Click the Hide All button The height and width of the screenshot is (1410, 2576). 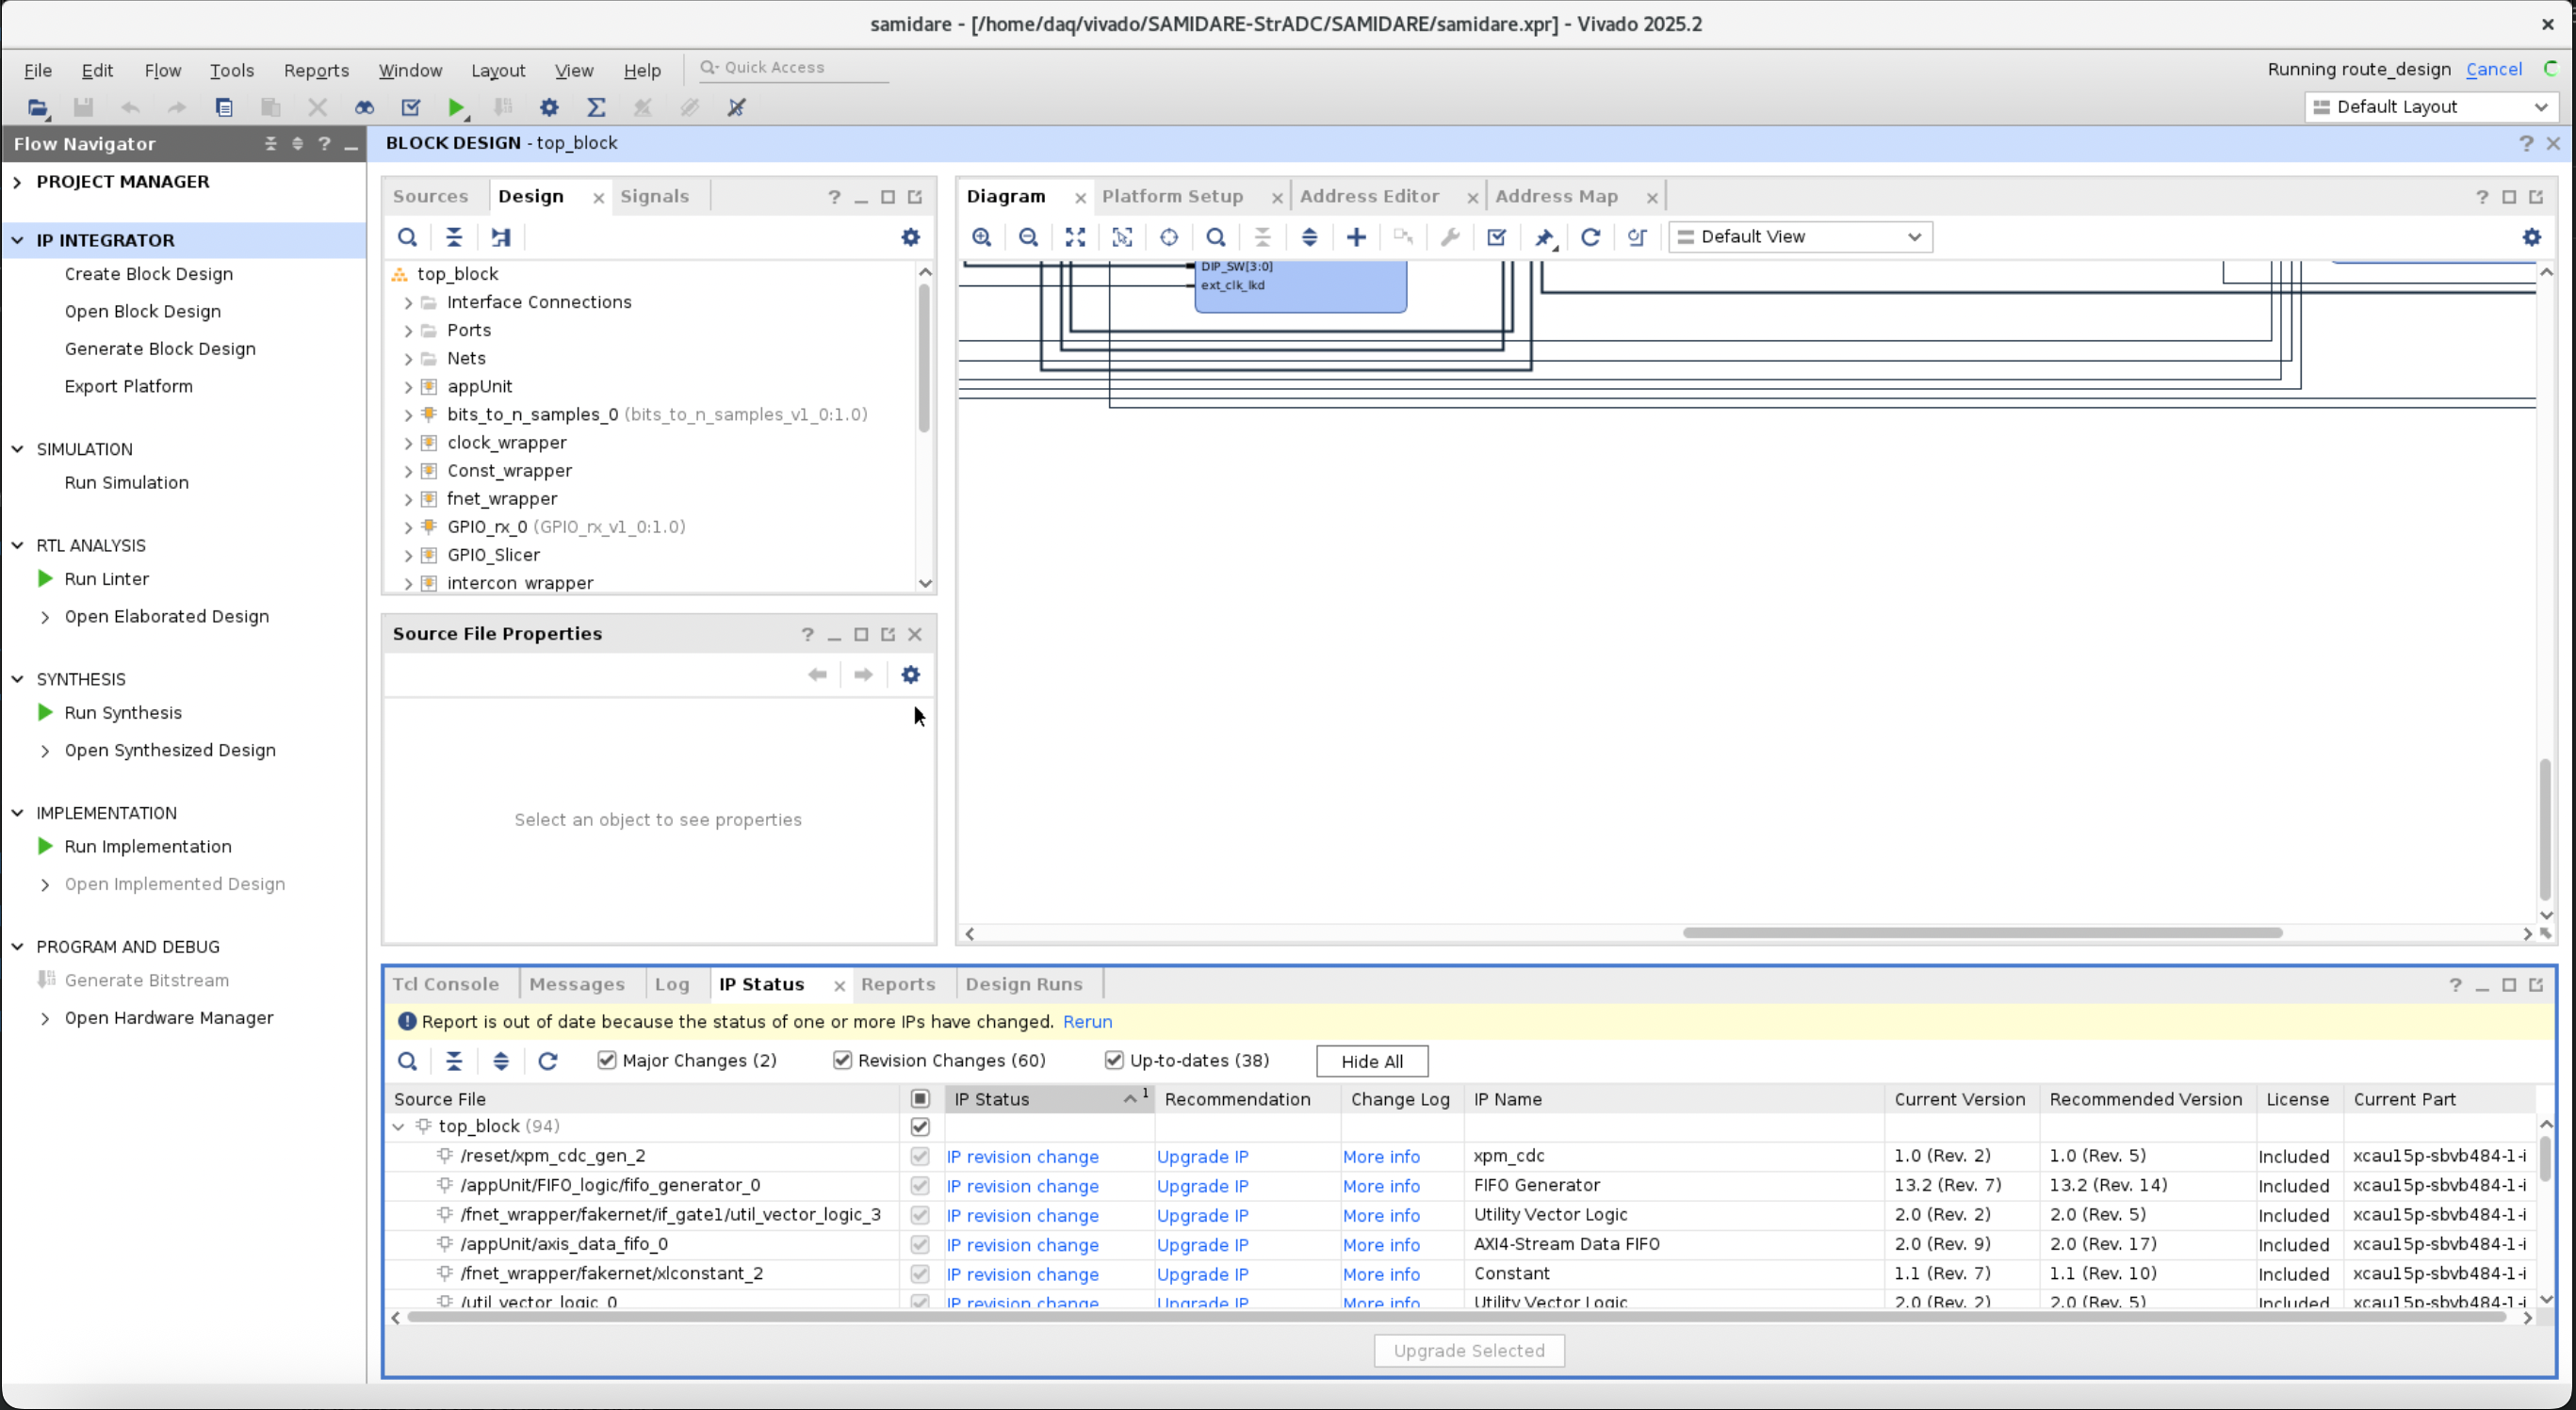[x=1371, y=1061]
